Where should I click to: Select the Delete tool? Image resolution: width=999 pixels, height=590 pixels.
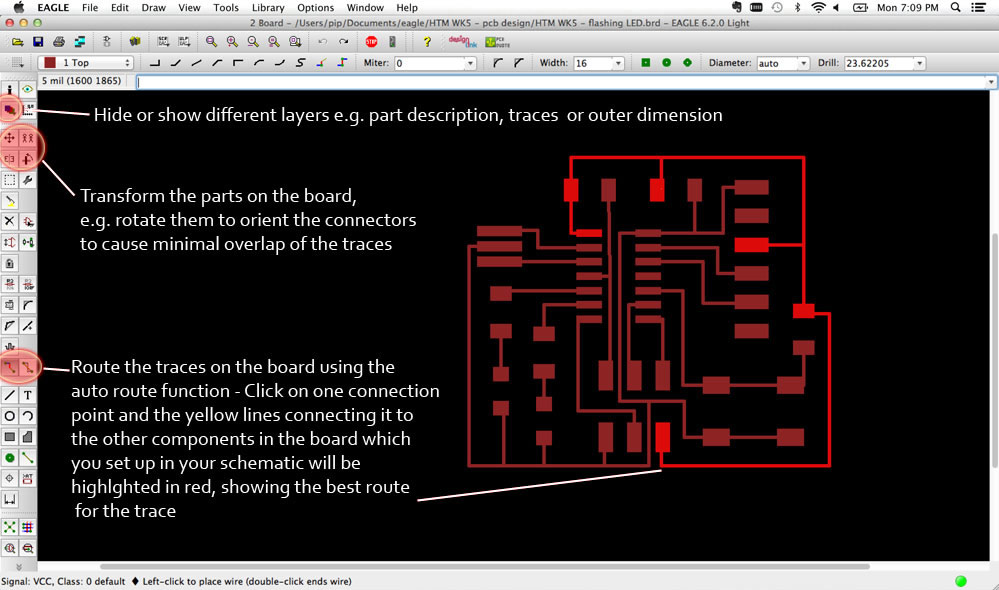[x=10, y=220]
